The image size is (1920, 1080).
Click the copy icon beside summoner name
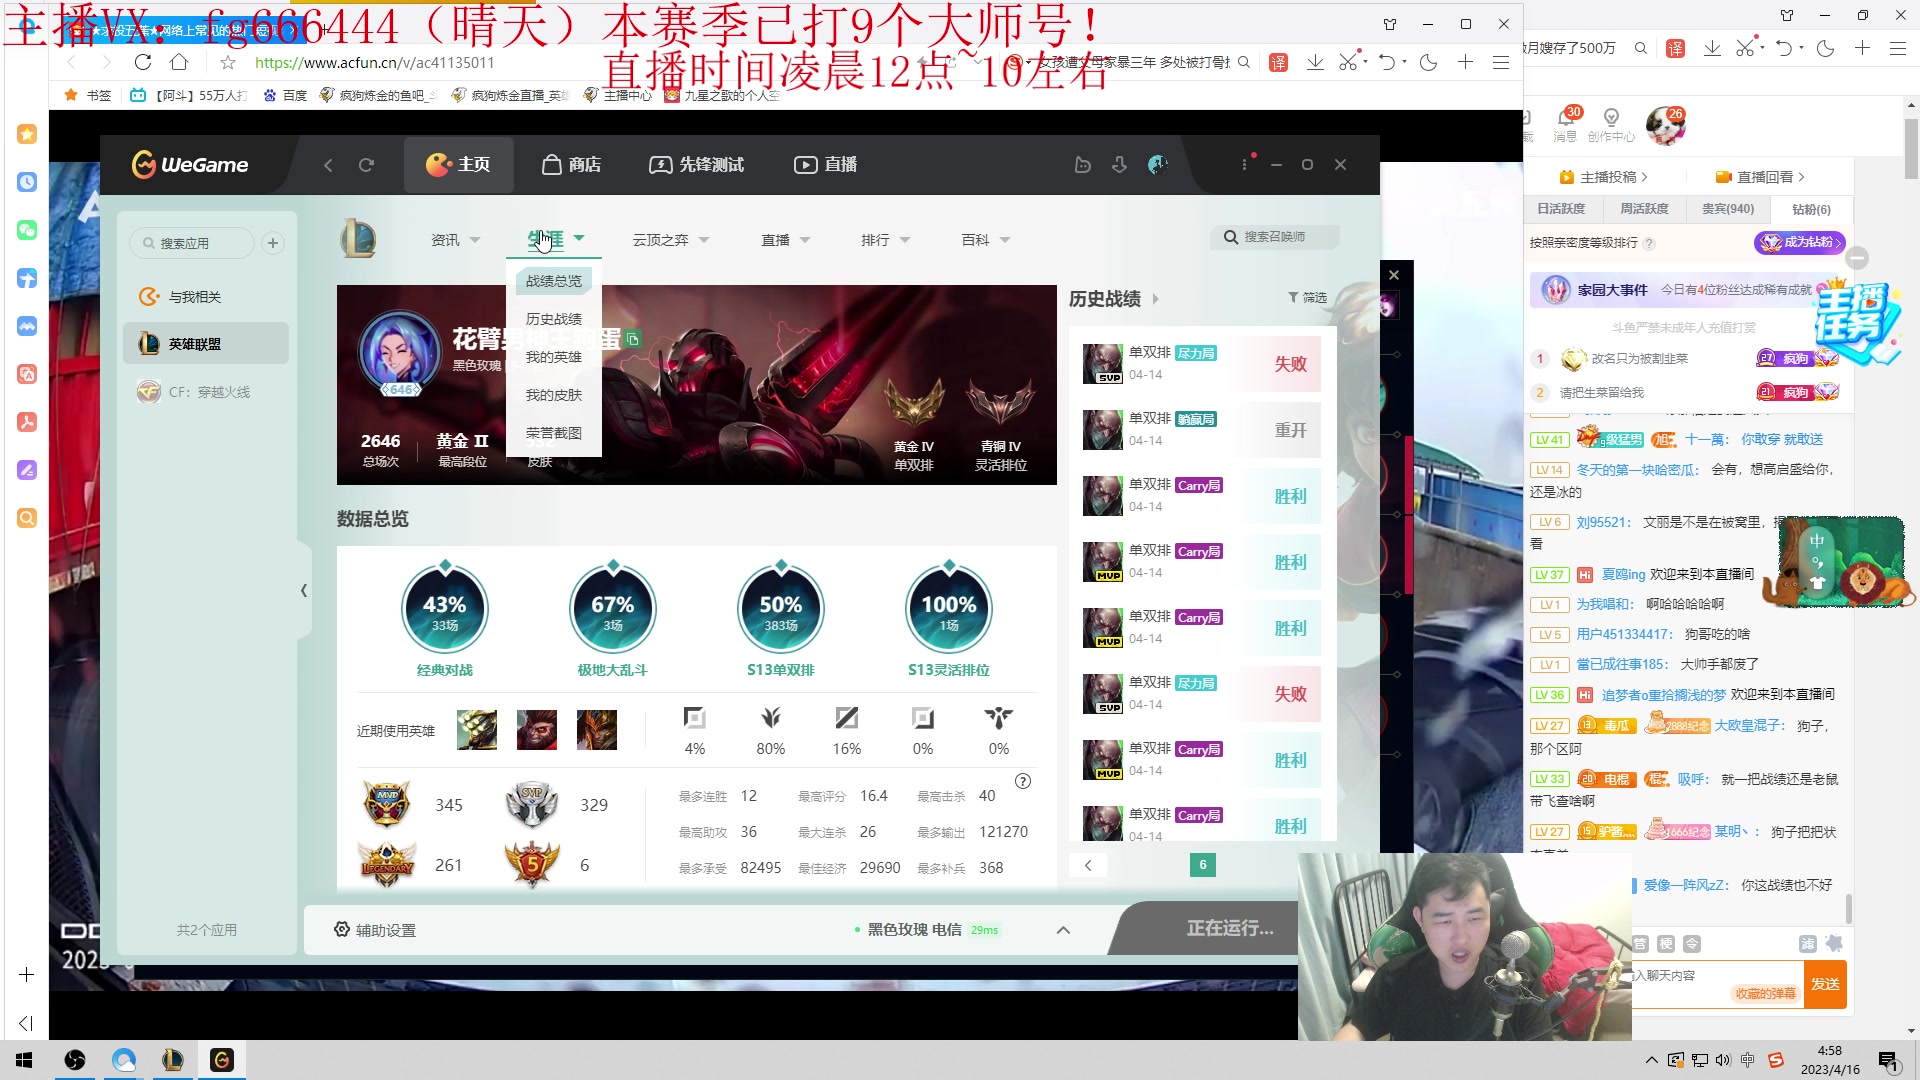[633, 340]
